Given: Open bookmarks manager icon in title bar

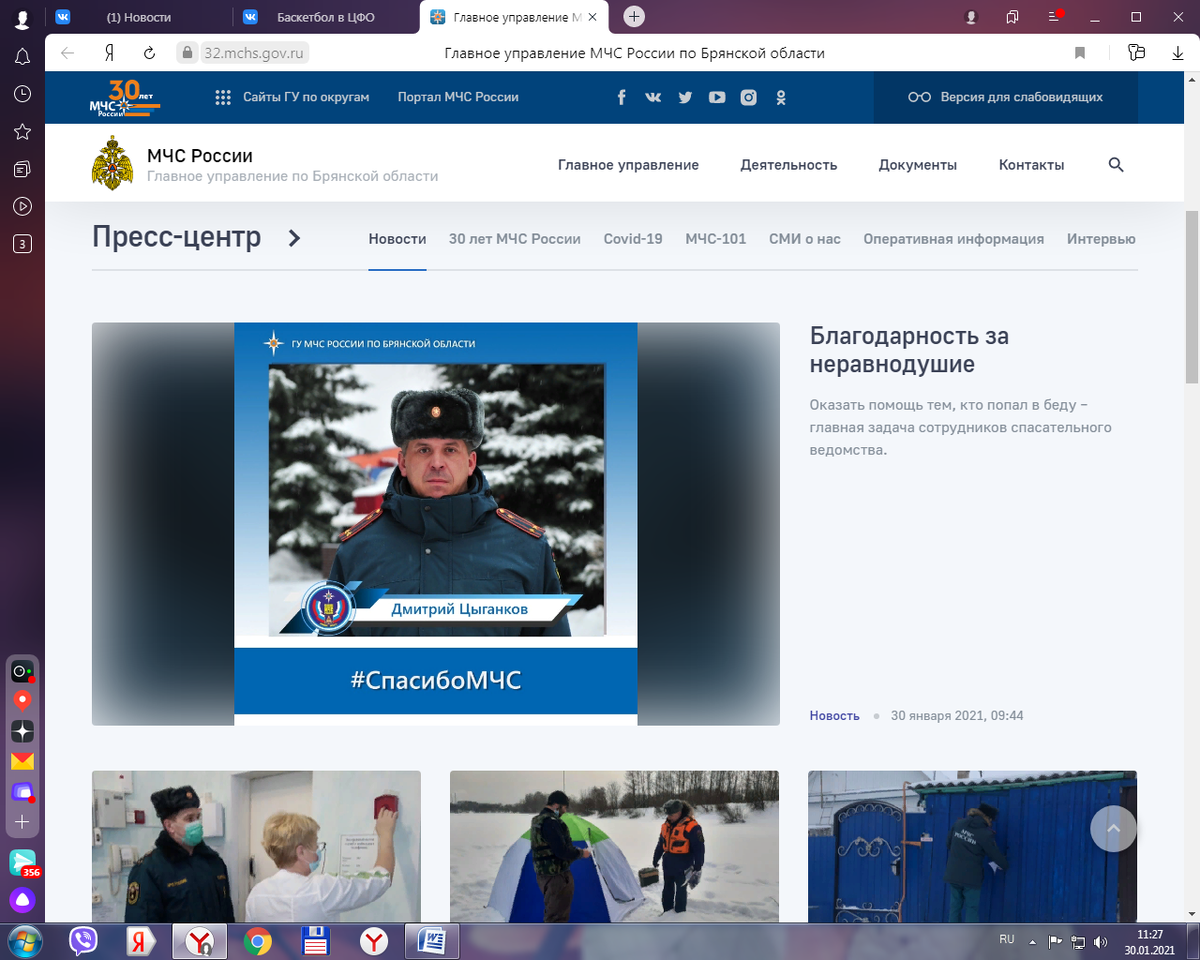Looking at the screenshot, I should [1013, 17].
